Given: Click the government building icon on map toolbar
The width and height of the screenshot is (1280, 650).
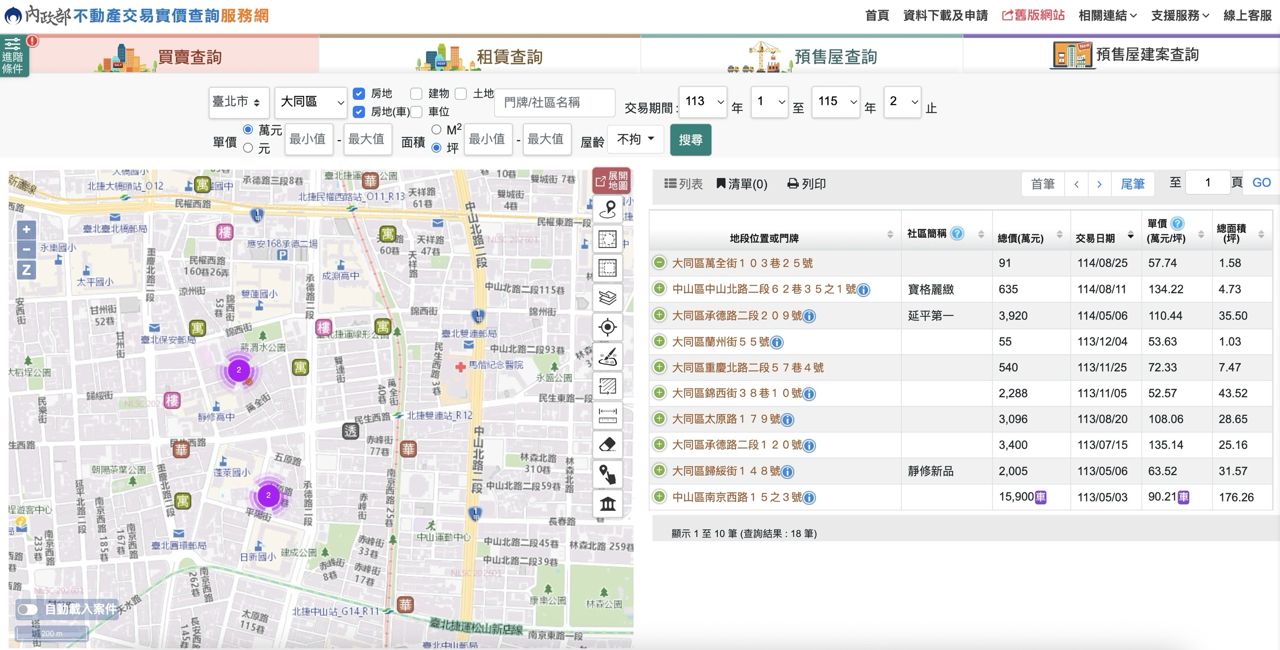Looking at the screenshot, I should pyautogui.click(x=607, y=504).
